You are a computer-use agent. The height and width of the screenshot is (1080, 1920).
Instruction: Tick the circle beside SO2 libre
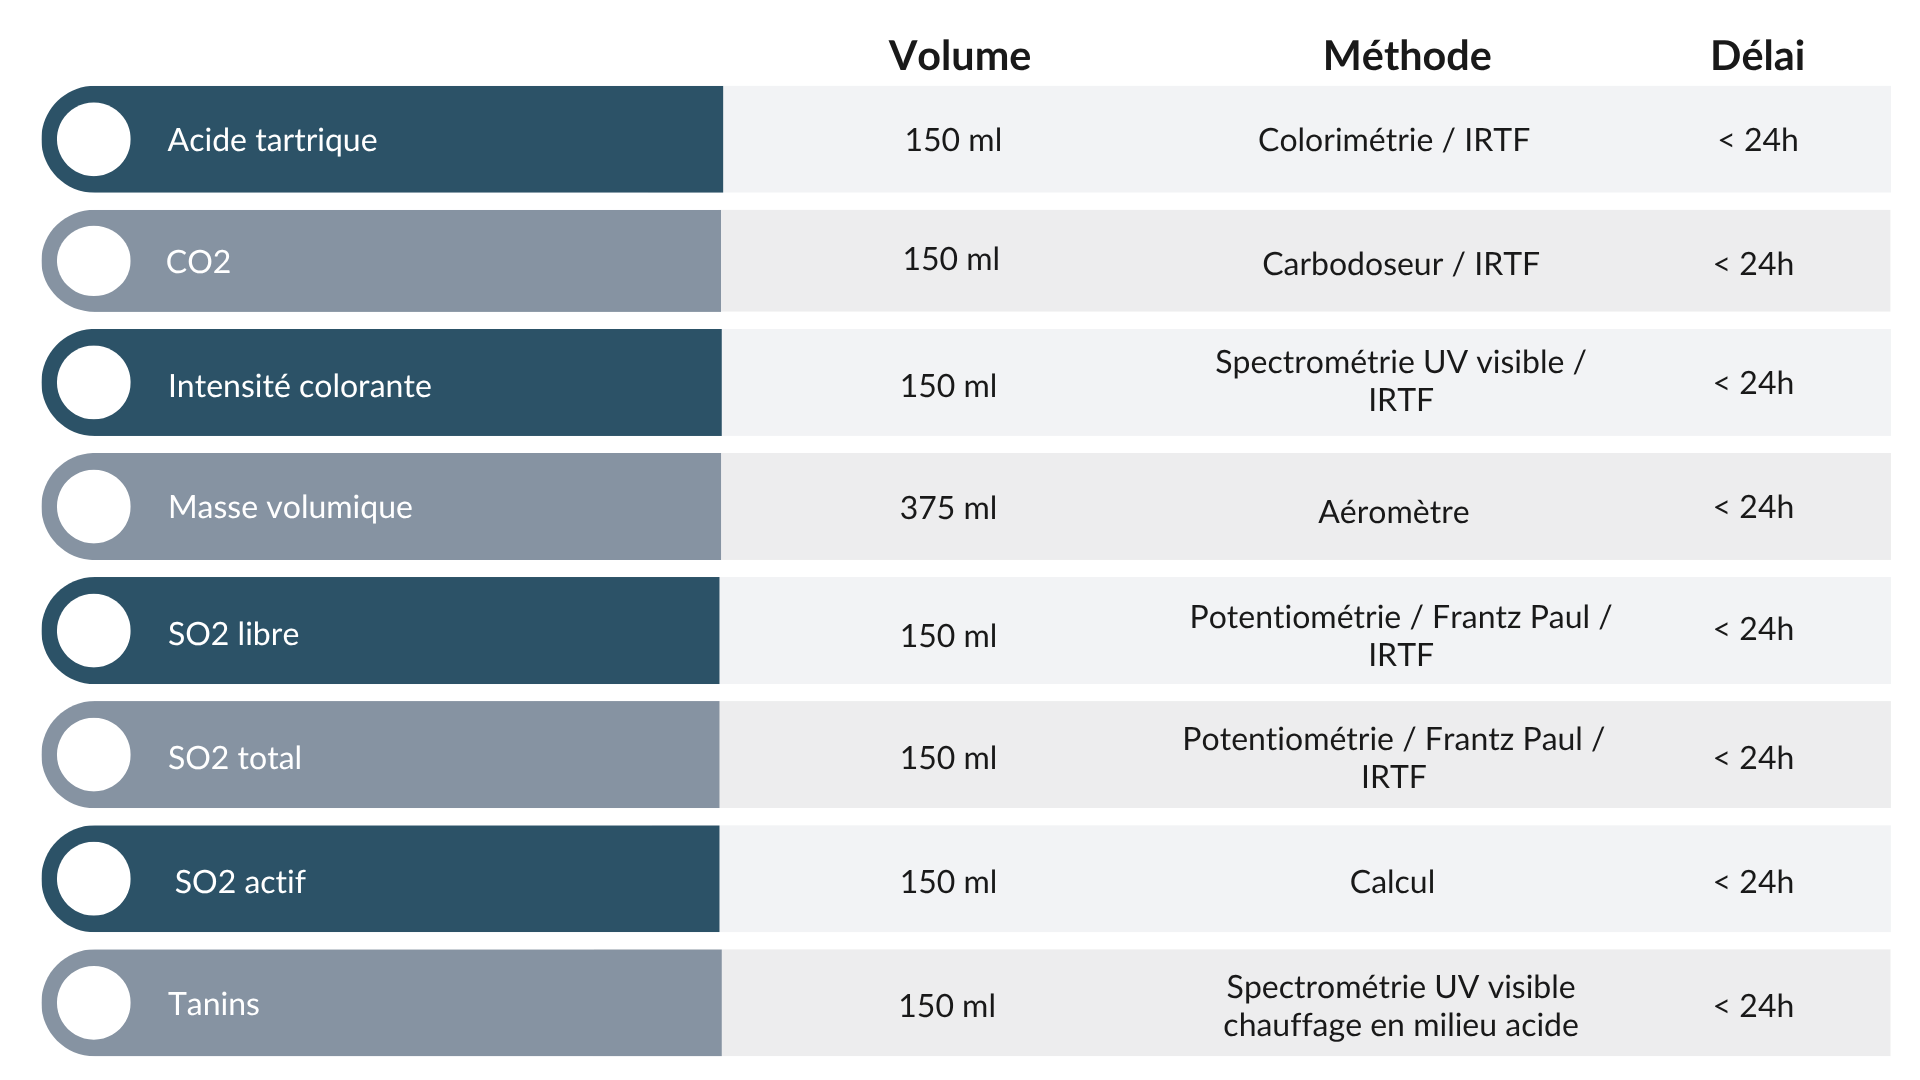coord(94,631)
